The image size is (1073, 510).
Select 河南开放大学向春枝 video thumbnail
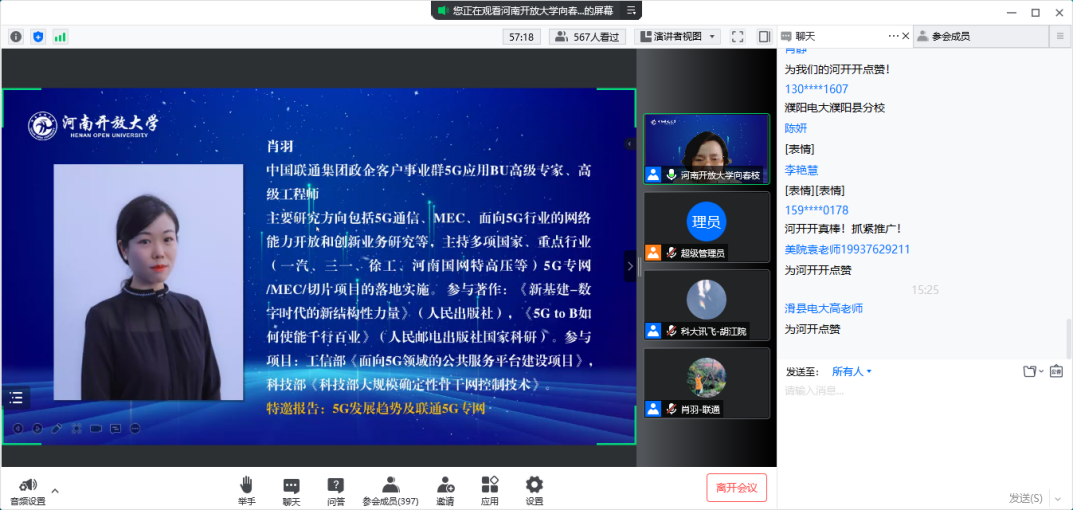click(706, 149)
